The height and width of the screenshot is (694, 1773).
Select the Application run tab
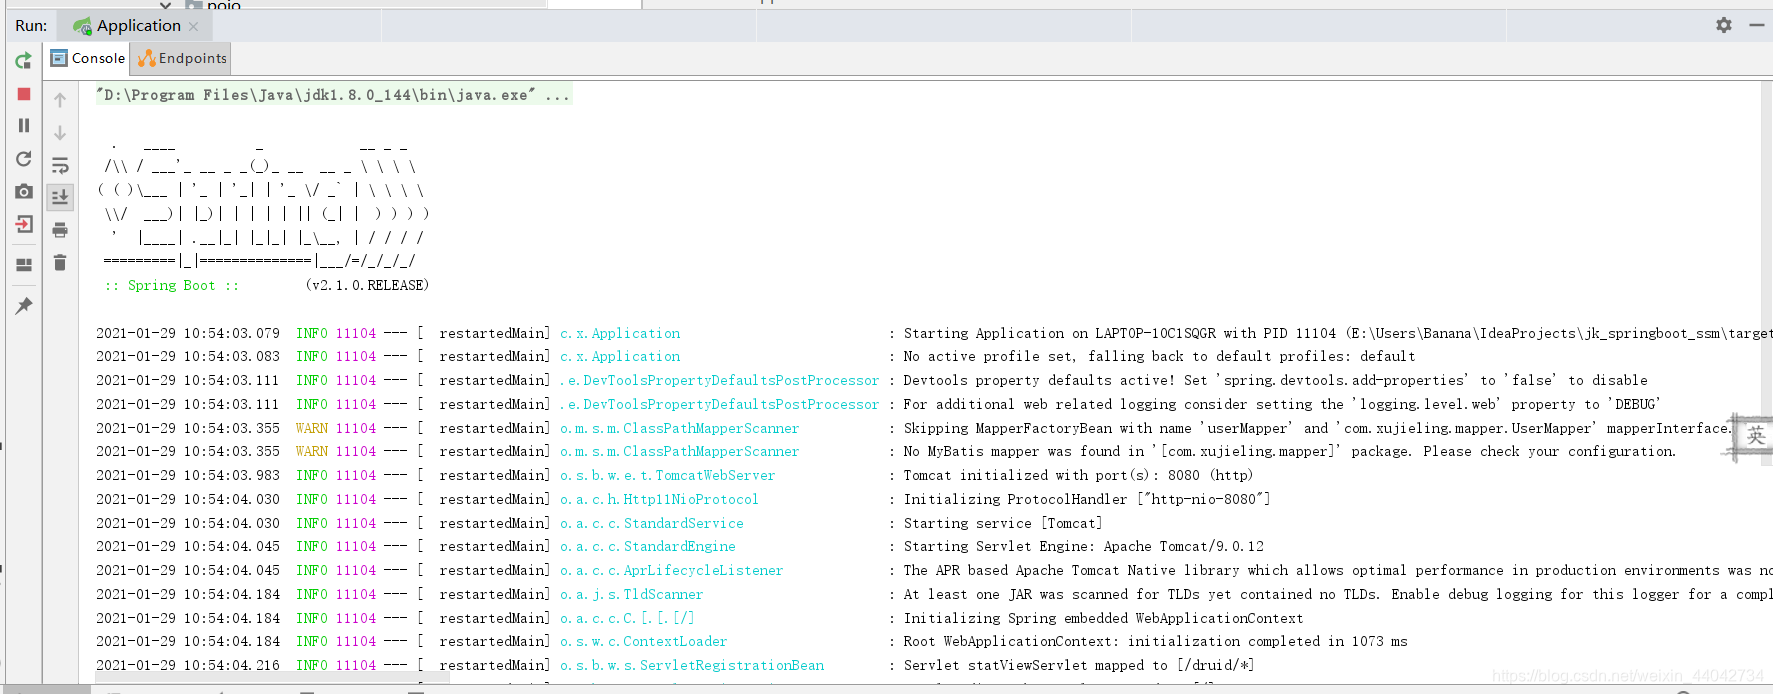[136, 26]
